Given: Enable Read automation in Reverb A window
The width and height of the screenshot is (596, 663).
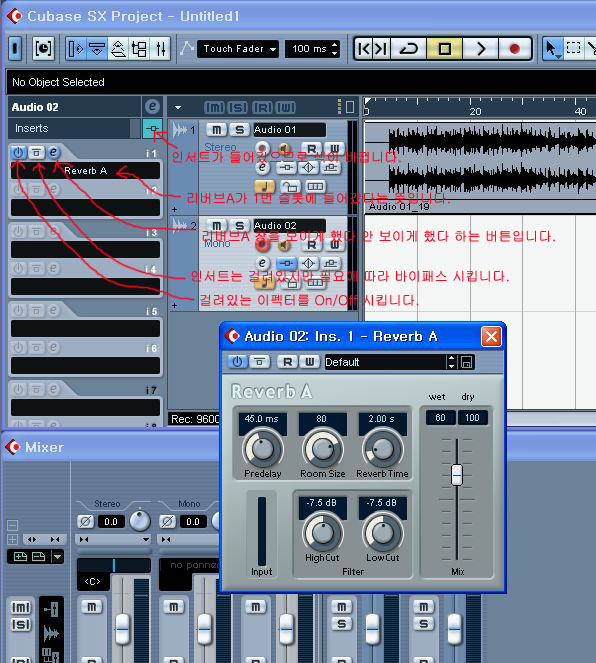Looking at the screenshot, I should (x=287, y=362).
